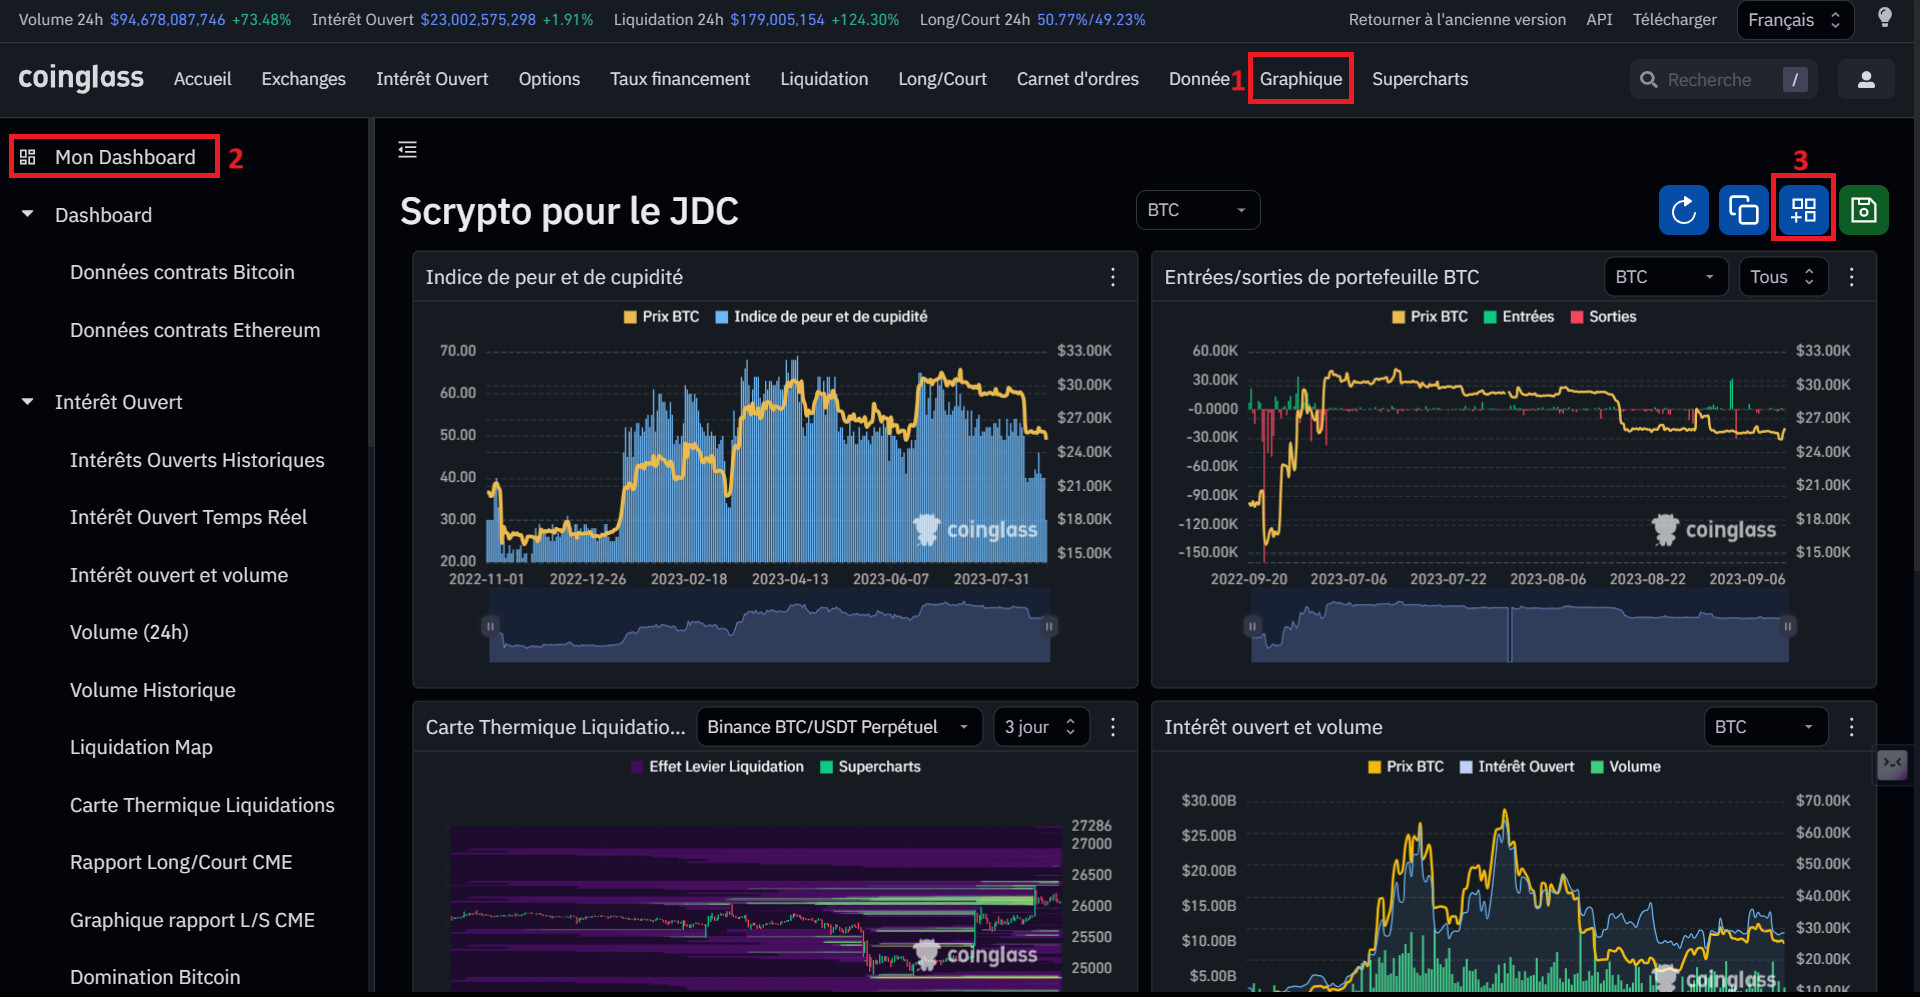The height and width of the screenshot is (997, 1920).
Task: Open the Exchanges menu
Action: tap(303, 79)
